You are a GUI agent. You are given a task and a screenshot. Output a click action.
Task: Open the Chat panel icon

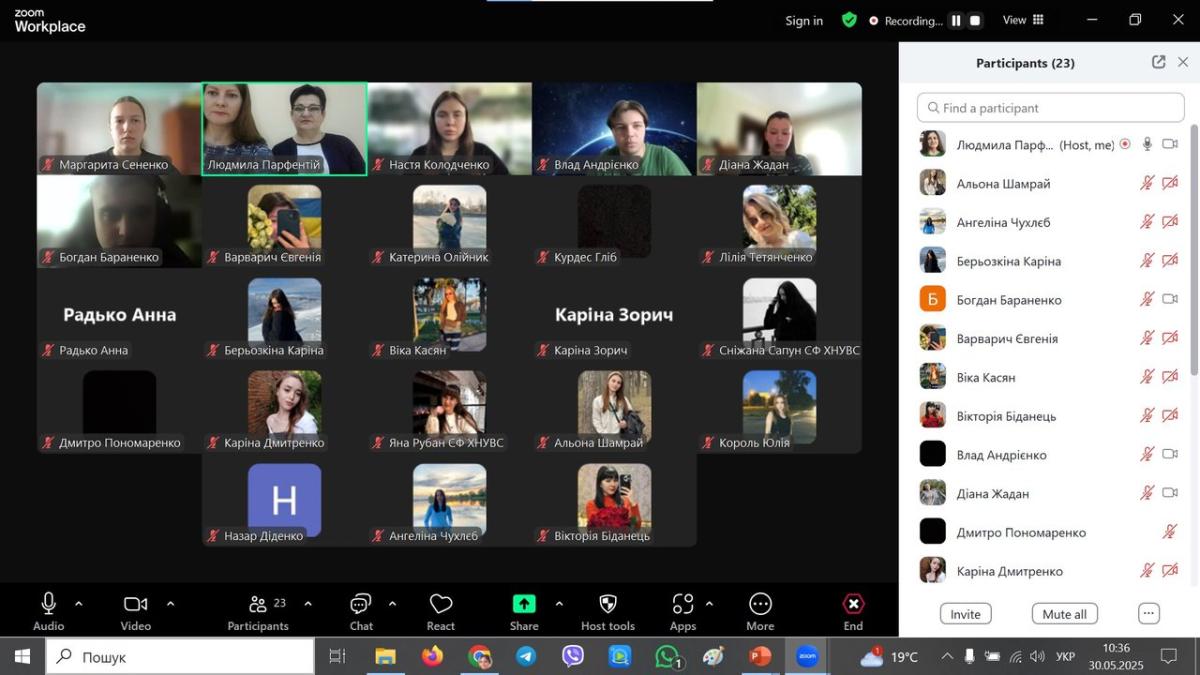pos(361,604)
